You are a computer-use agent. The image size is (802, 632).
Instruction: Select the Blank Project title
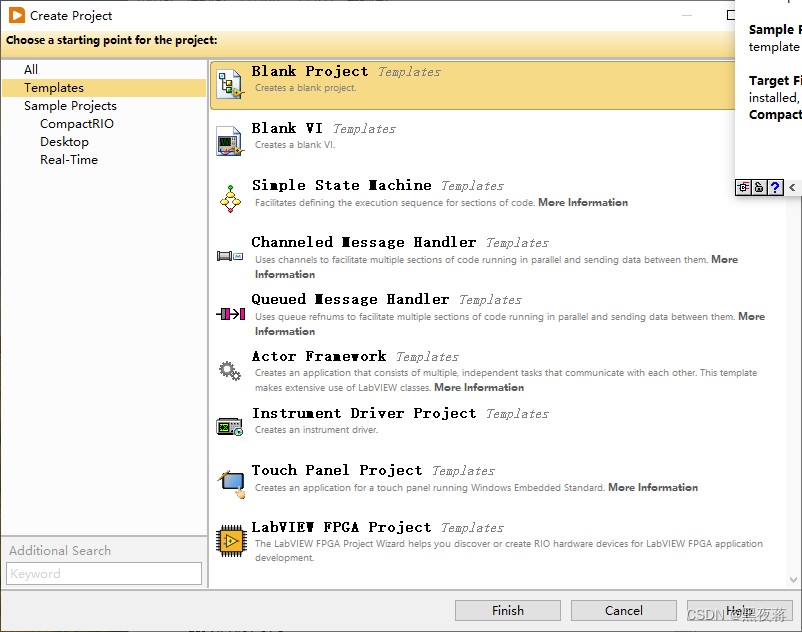309,72
